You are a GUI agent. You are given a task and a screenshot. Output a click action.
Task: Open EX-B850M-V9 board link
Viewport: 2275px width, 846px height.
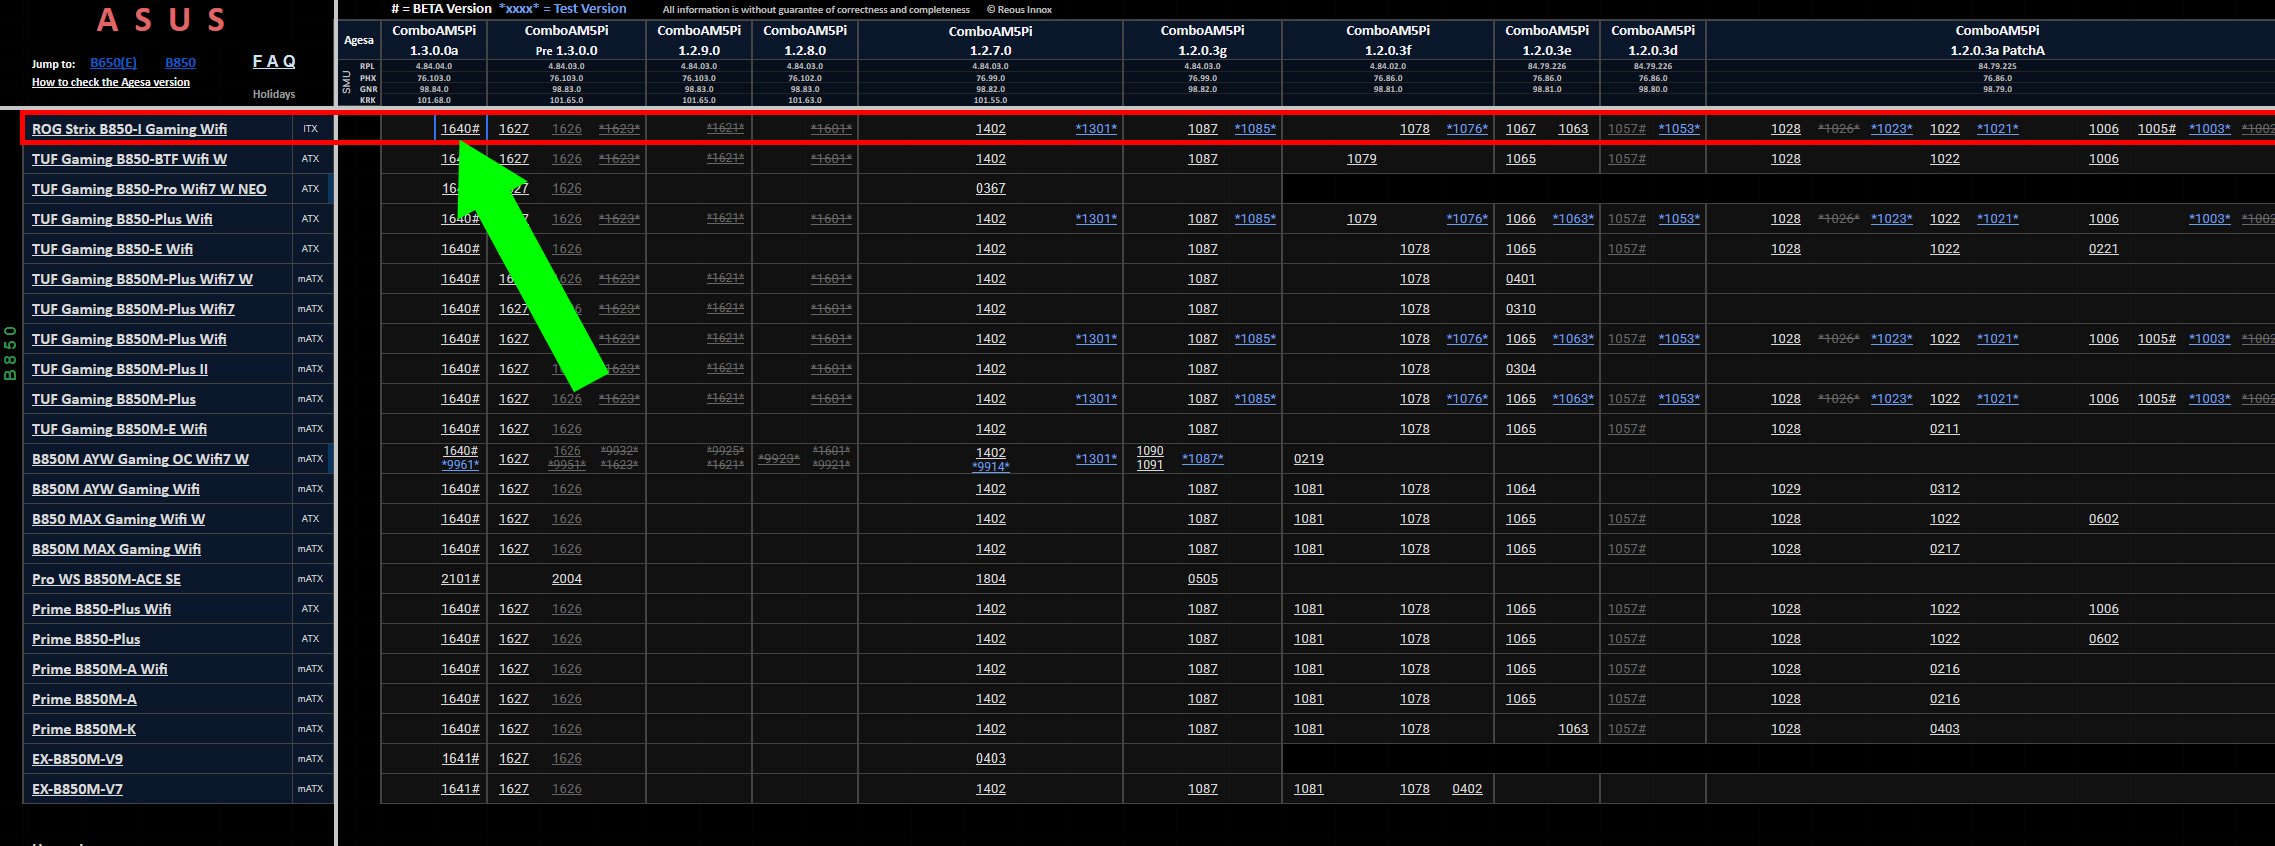pyautogui.click(x=77, y=759)
